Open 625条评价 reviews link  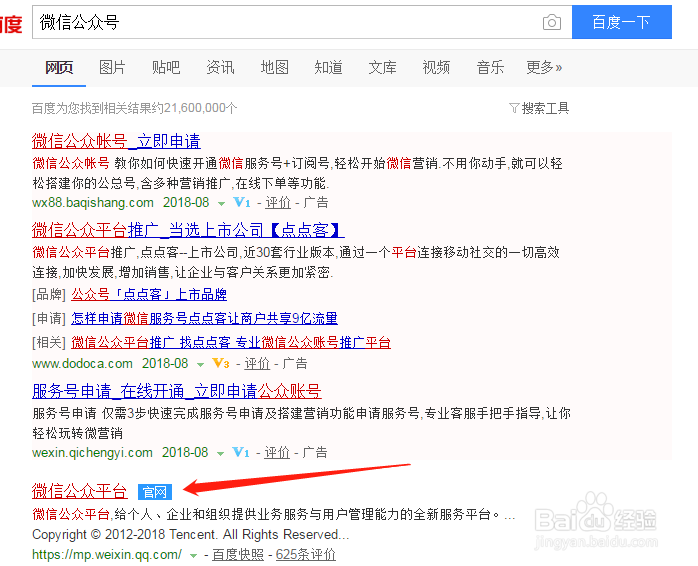coord(305,554)
